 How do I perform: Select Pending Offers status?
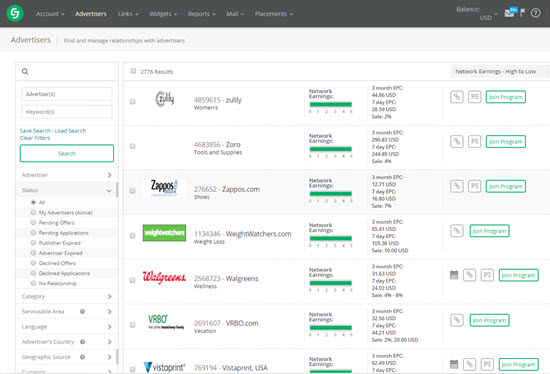coord(33,222)
